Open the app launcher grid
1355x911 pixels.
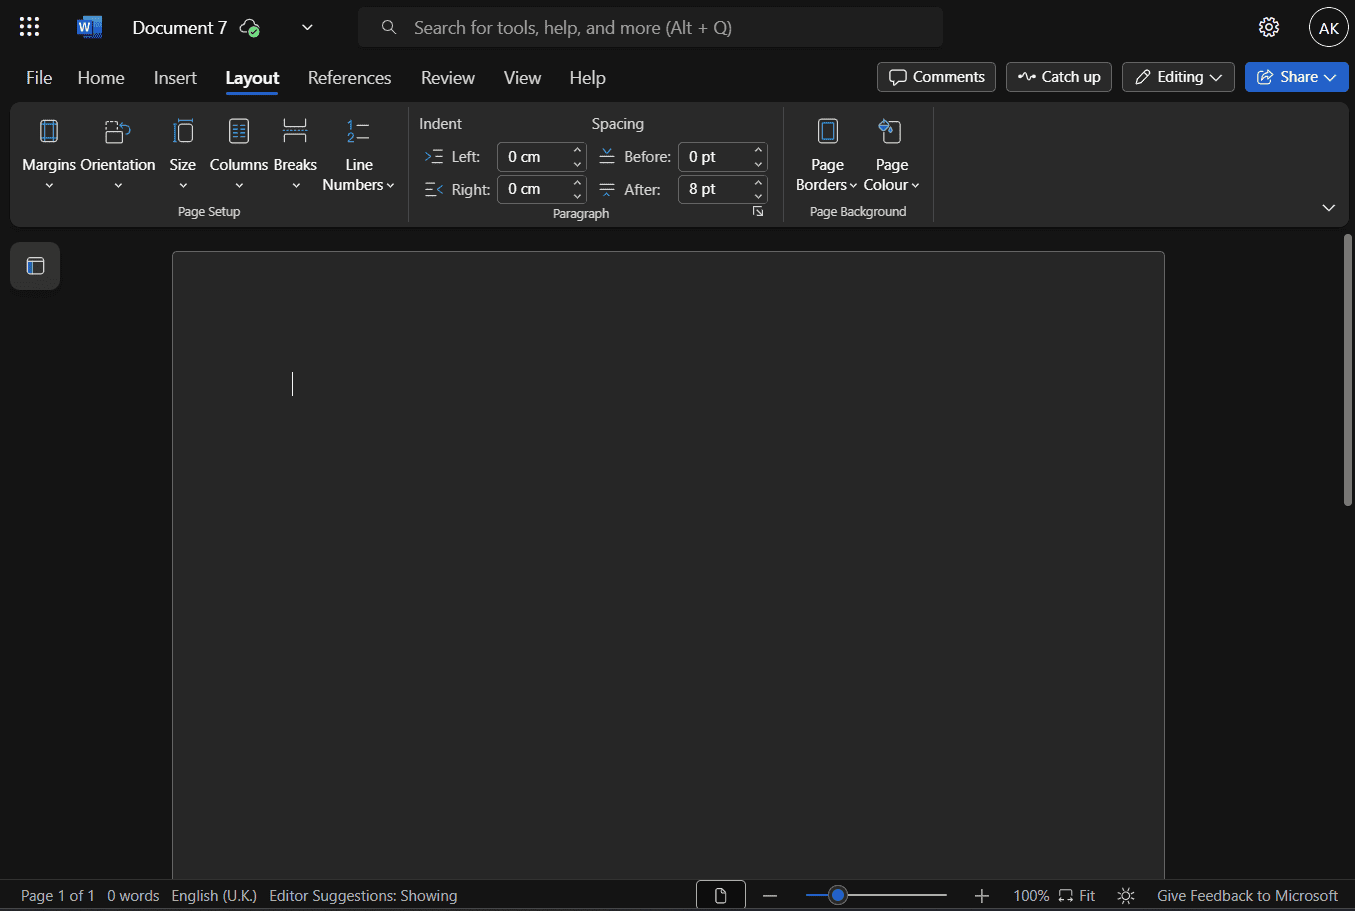[x=30, y=27]
